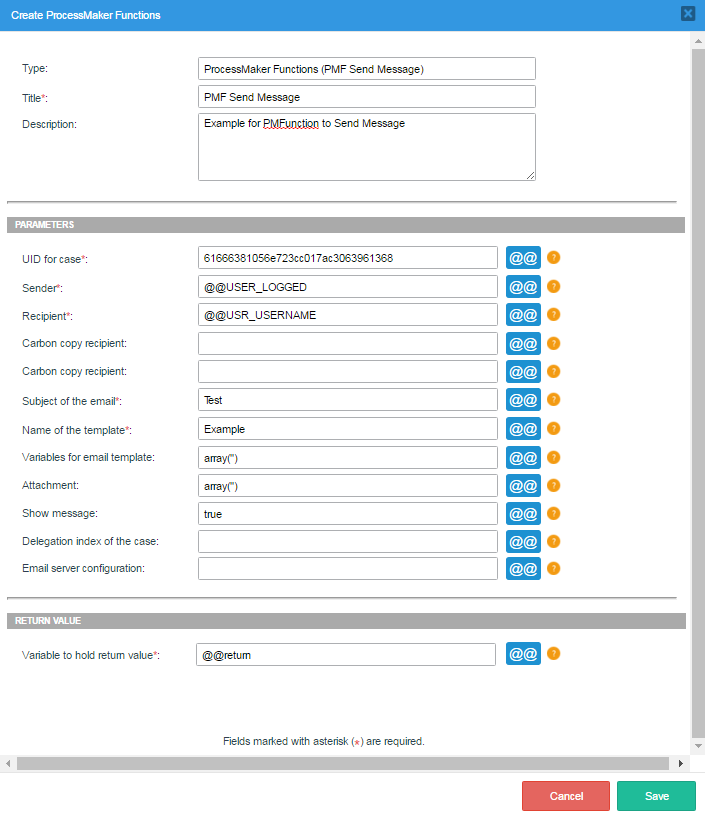The image size is (705, 817).
Task: Click the first Carbon copy recipient field
Action: point(347,344)
